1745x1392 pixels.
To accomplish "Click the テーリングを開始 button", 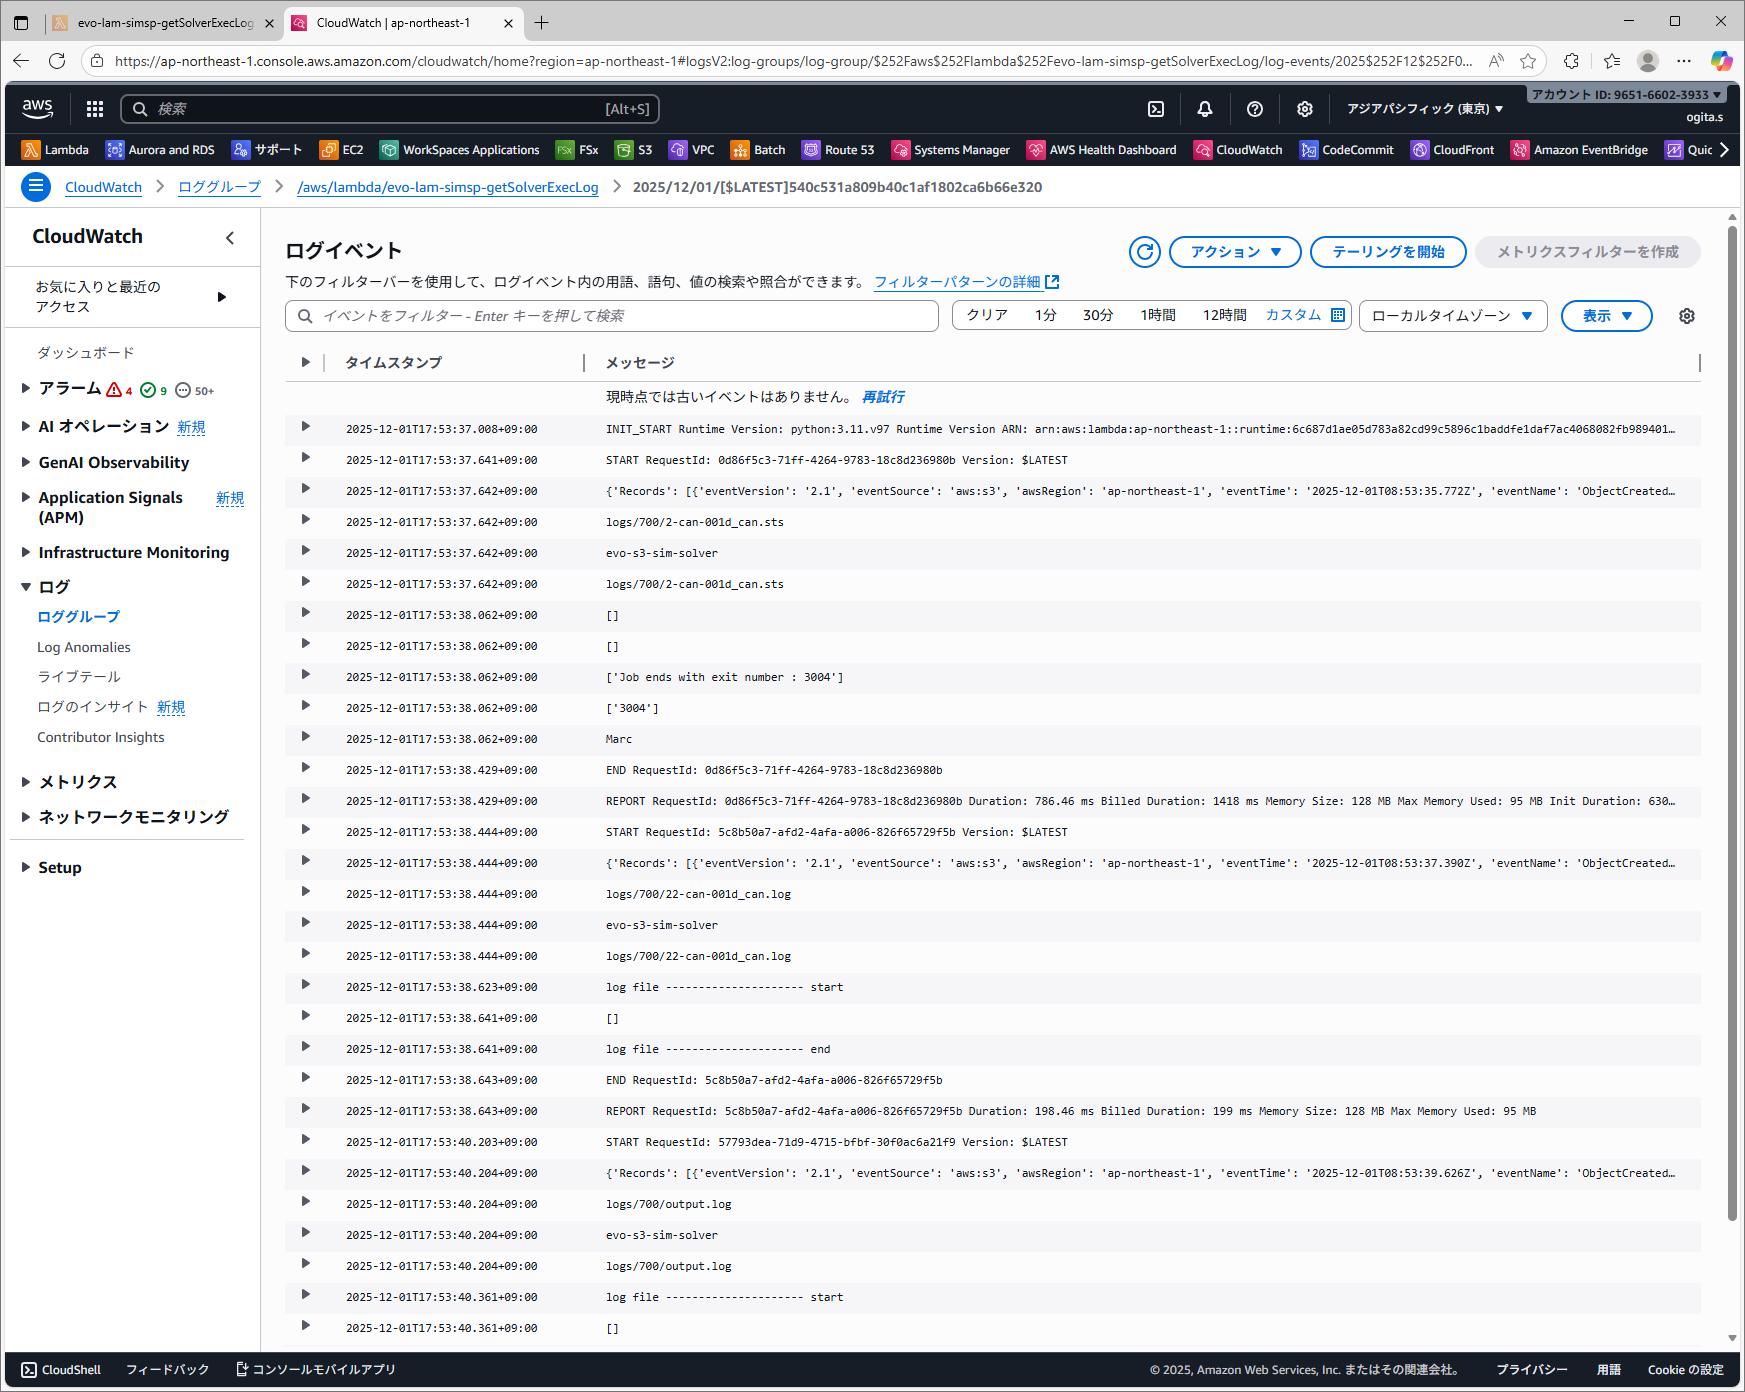I will [1387, 252].
